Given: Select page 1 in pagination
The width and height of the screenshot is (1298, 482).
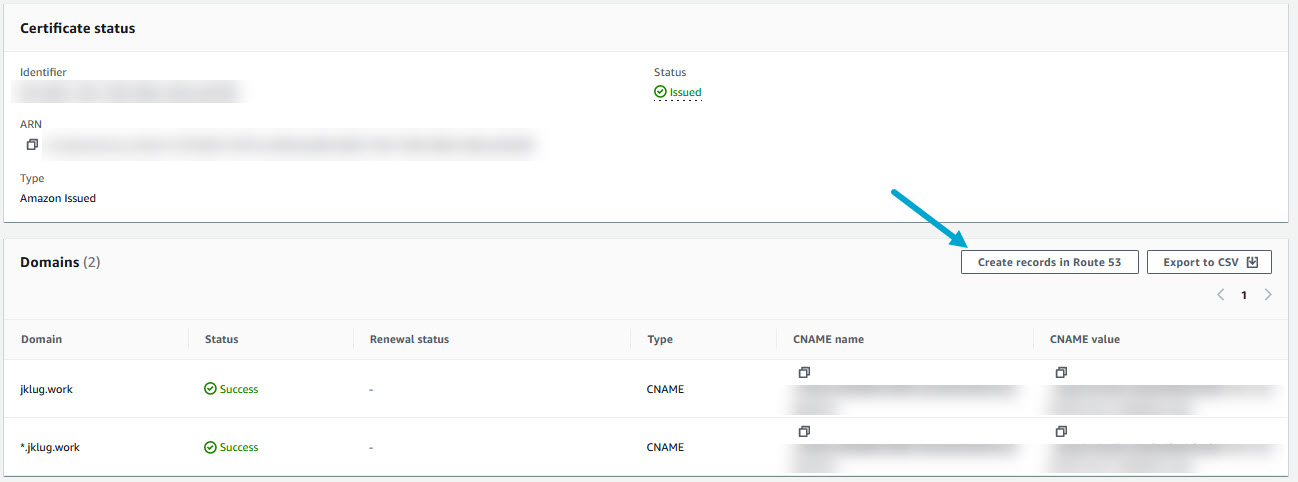Looking at the screenshot, I should tap(1244, 295).
